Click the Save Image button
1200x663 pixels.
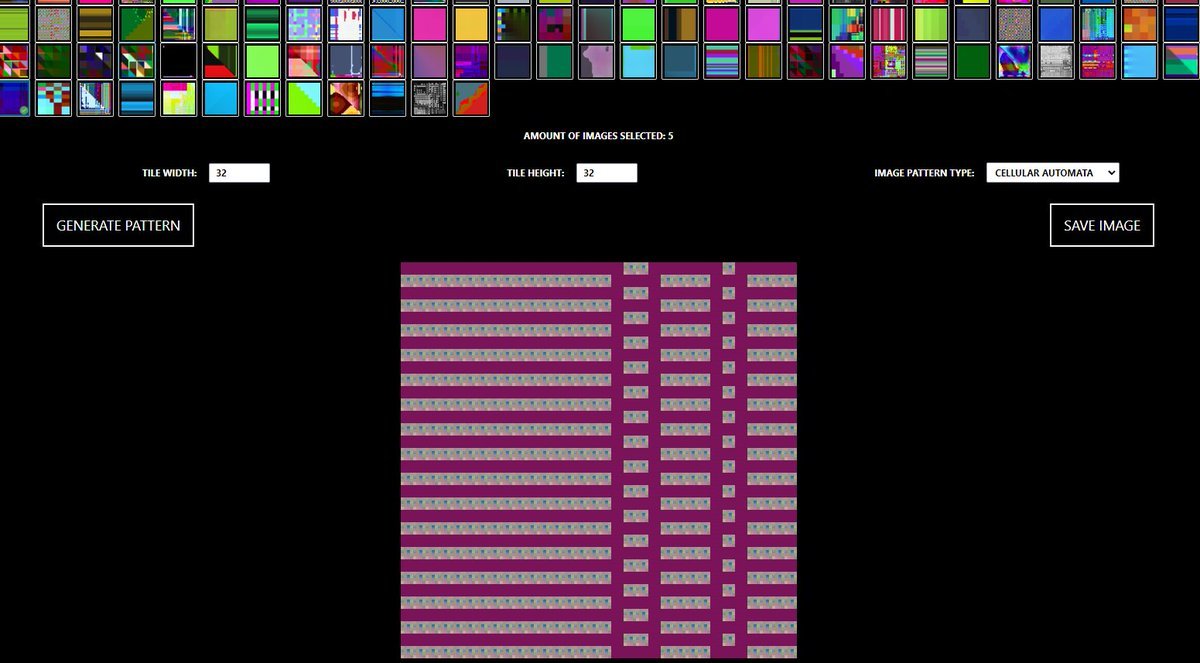pyautogui.click(x=1101, y=225)
